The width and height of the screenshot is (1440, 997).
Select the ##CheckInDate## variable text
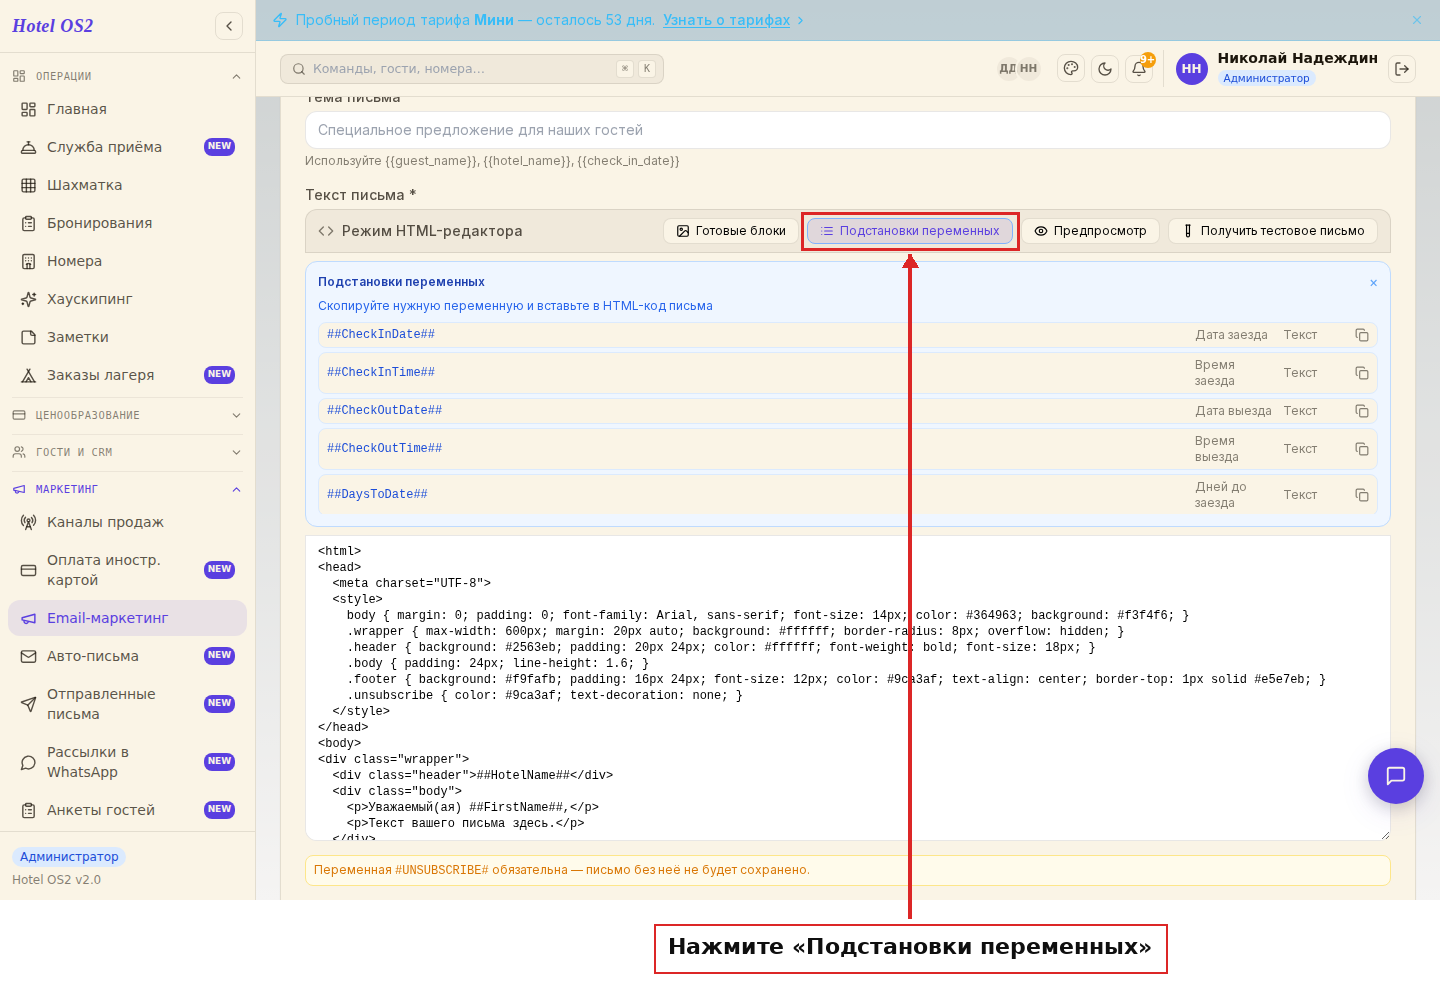point(381,335)
